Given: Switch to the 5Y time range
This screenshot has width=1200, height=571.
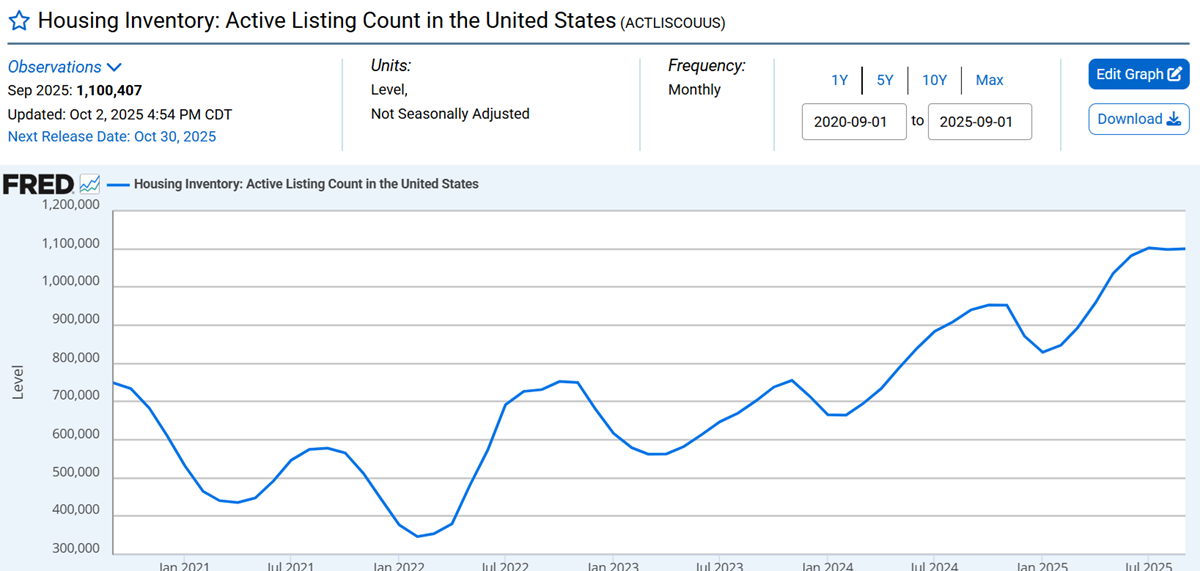Looking at the screenshot, I should tap(885, 80).
